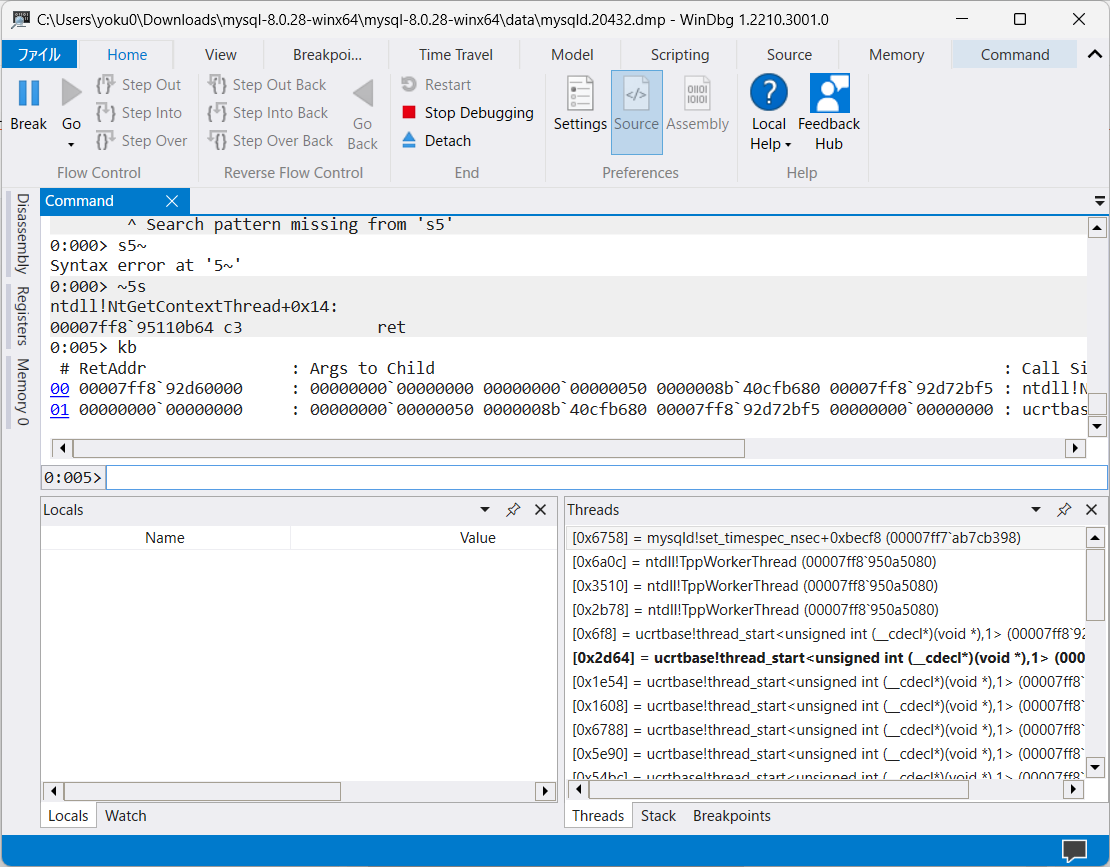This screenshot has height=867, width=1110.
Task: Select thread [0x6a0c] ntdll!TppWorkerThread
Action: click(825, 562)
